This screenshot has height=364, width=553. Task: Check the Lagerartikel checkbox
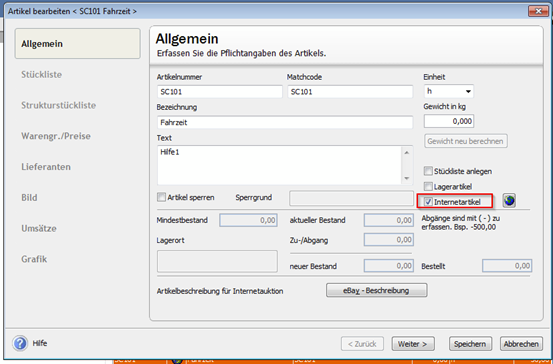(x=428, y=186)
